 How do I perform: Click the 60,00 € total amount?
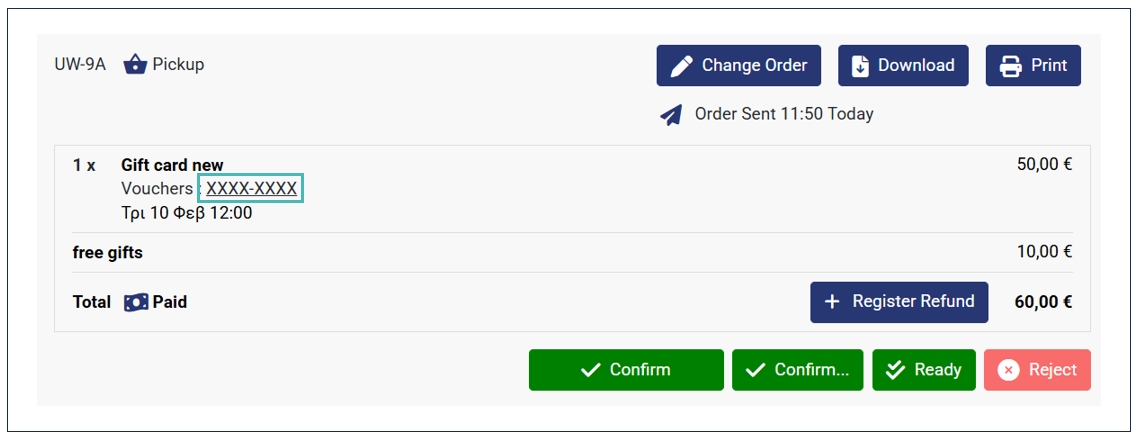click(1043, 302)
